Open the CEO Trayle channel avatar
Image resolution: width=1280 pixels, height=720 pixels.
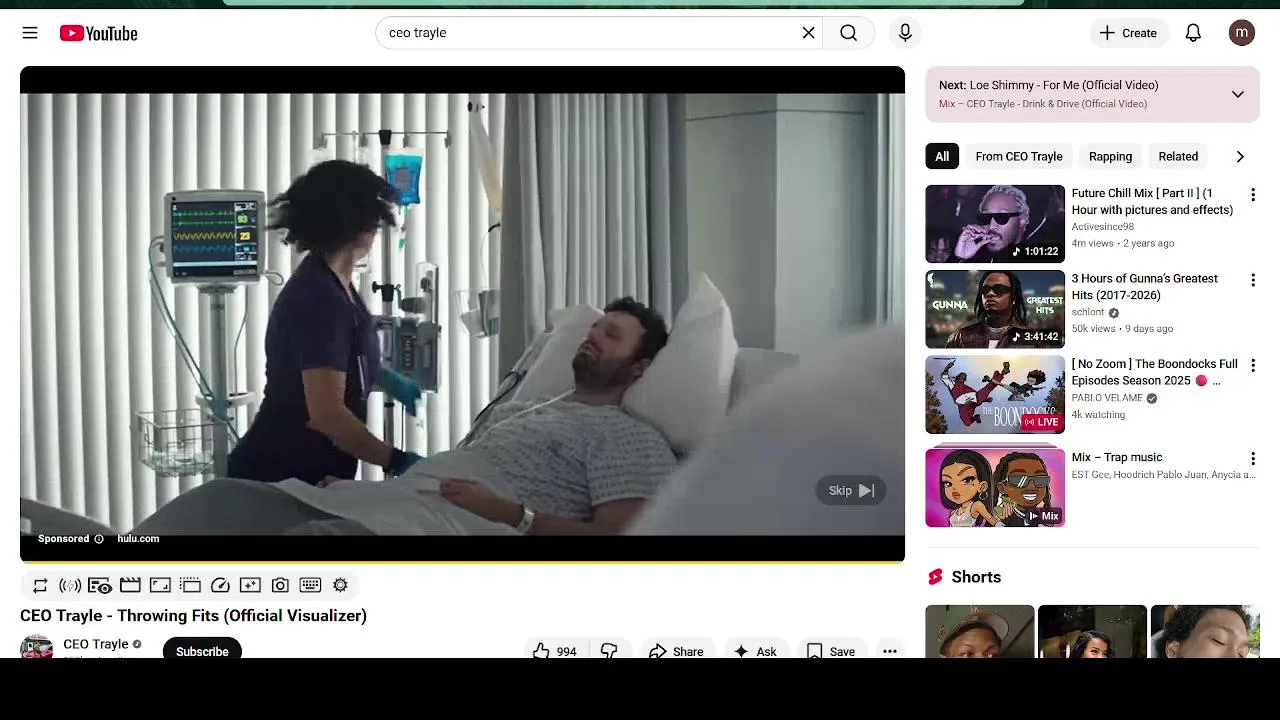pyautogui.click(x=36, y=647)
